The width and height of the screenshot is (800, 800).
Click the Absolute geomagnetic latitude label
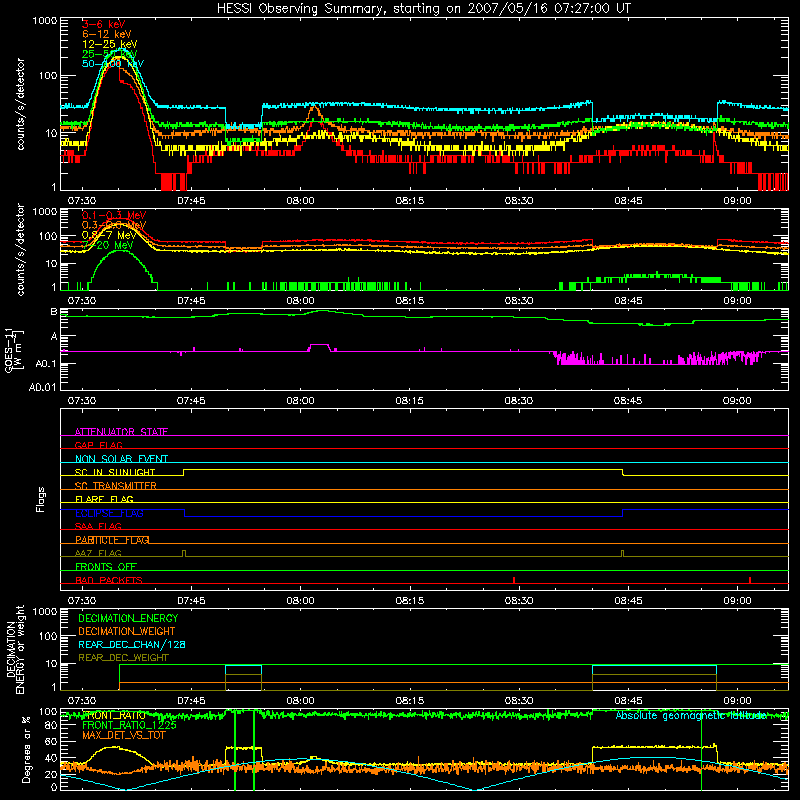(x=691, y=716)
